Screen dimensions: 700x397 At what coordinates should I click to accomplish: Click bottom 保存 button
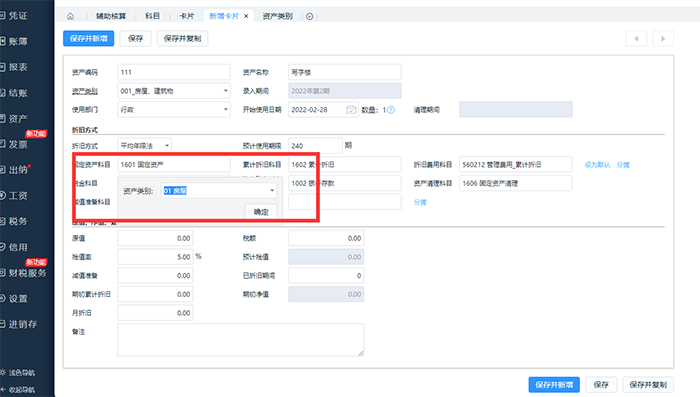point(601,384)
